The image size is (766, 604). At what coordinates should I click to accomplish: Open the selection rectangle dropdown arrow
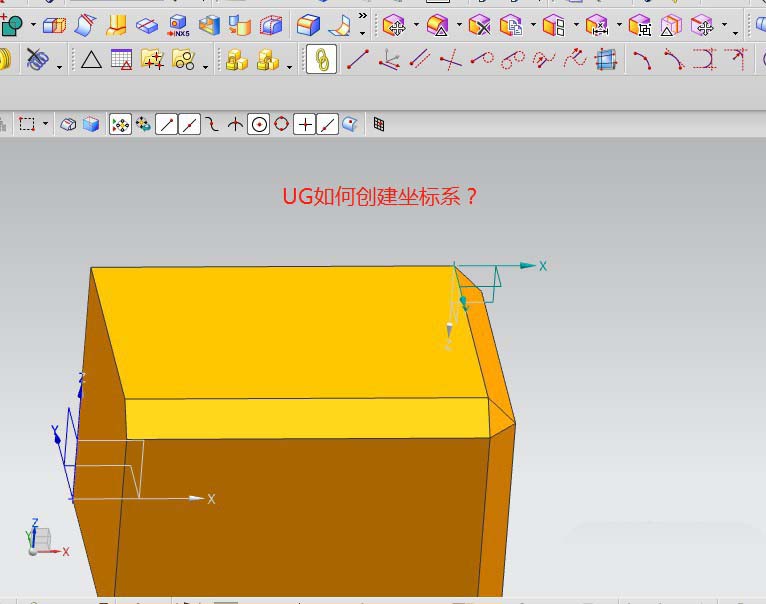click(45, 123)
